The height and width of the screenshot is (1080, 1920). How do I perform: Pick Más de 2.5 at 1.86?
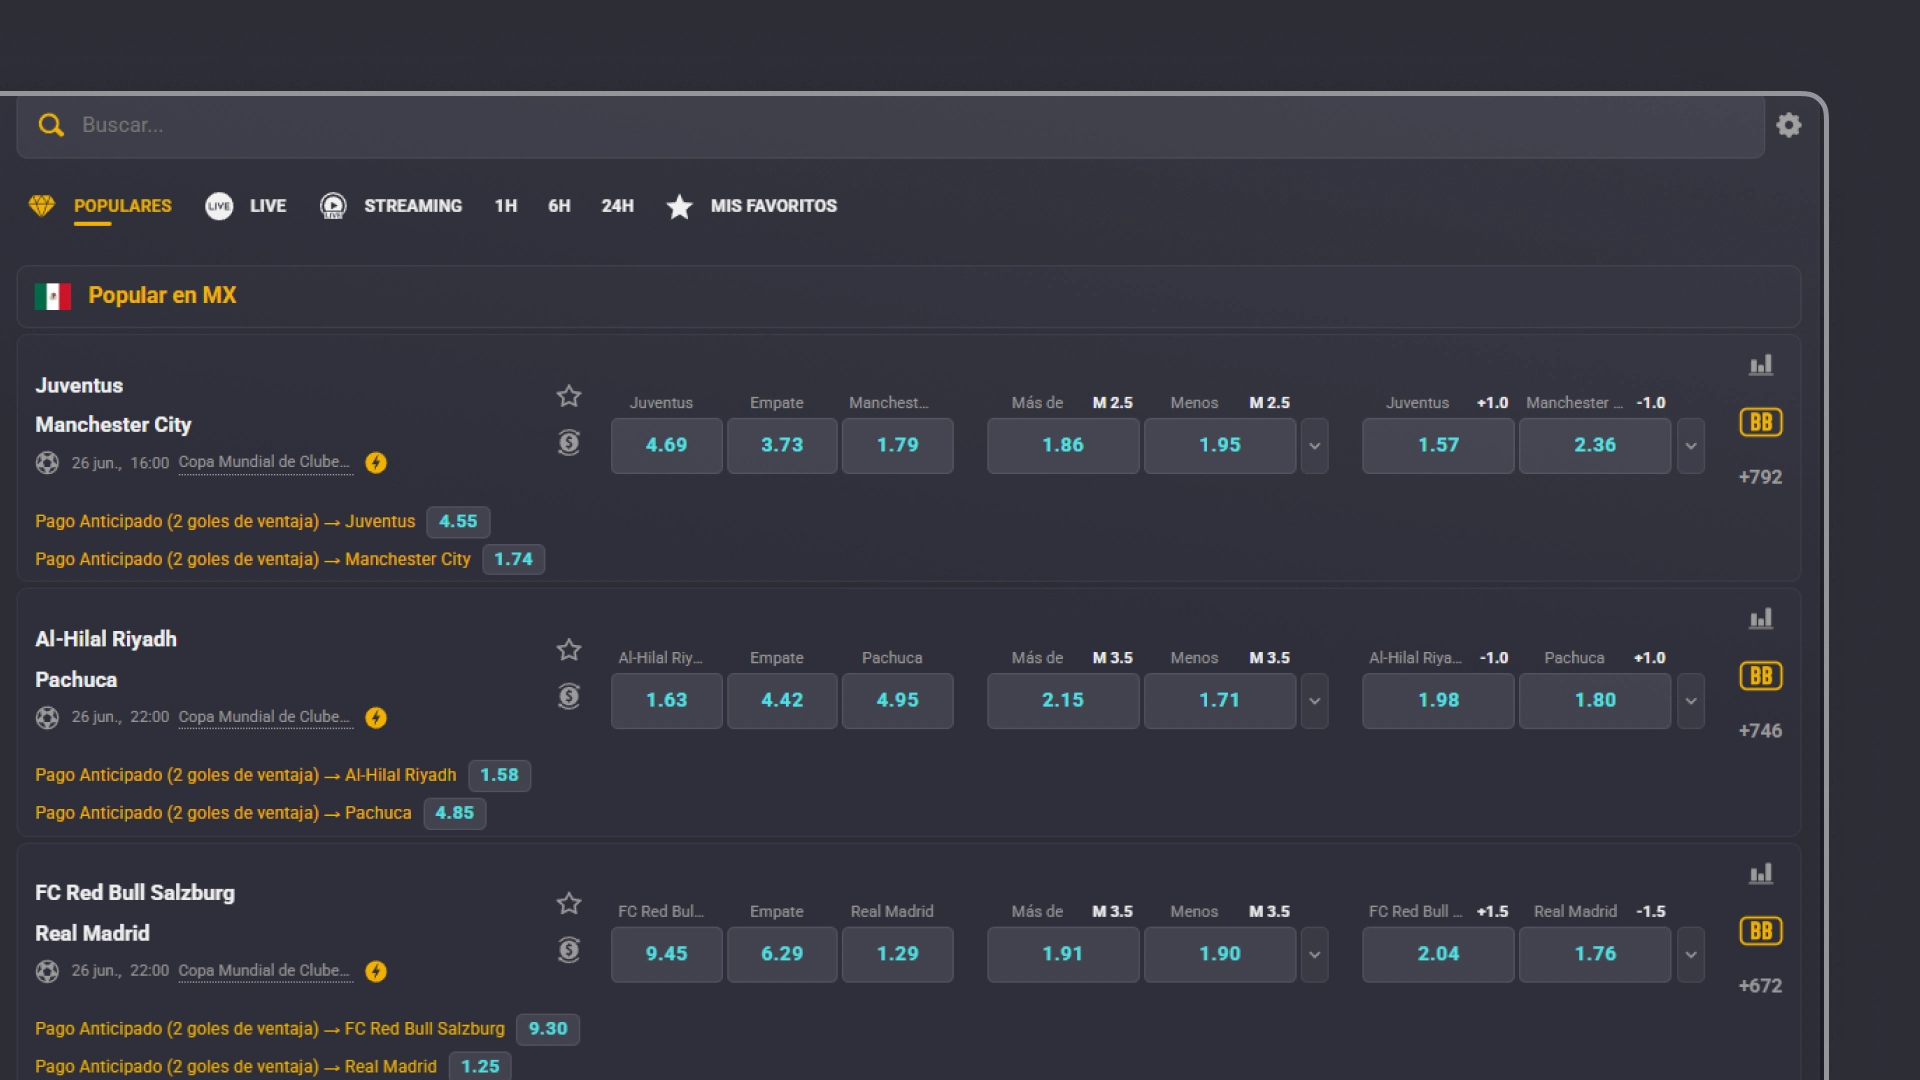pos(1063,446)
